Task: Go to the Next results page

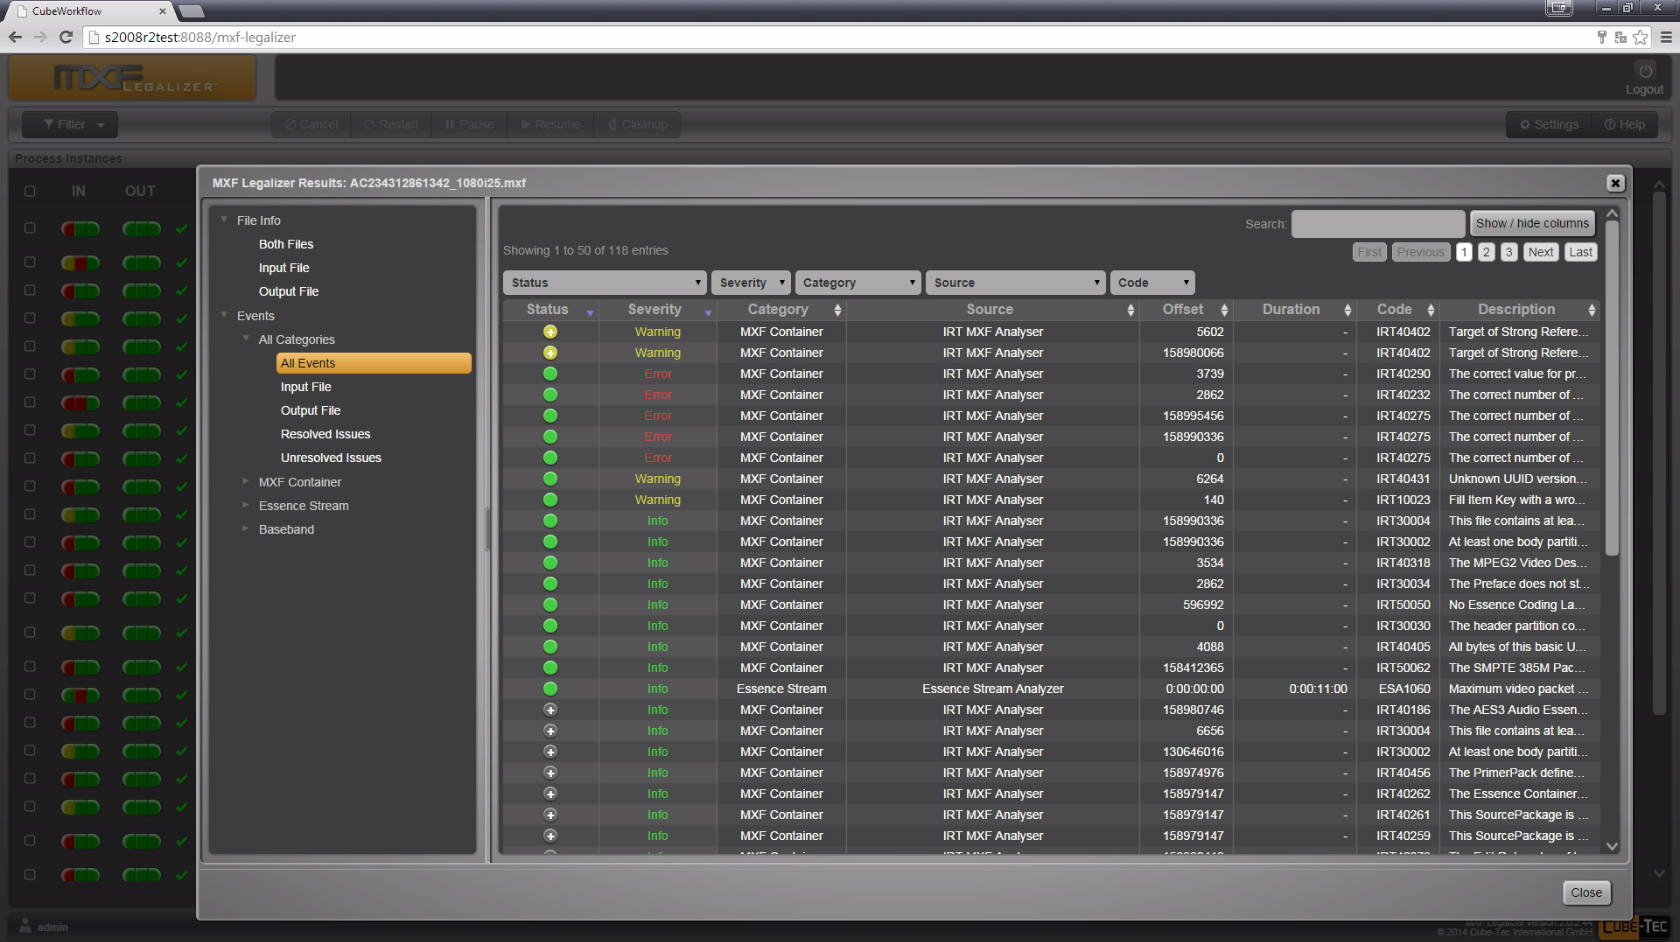Action: [1540, 252]
